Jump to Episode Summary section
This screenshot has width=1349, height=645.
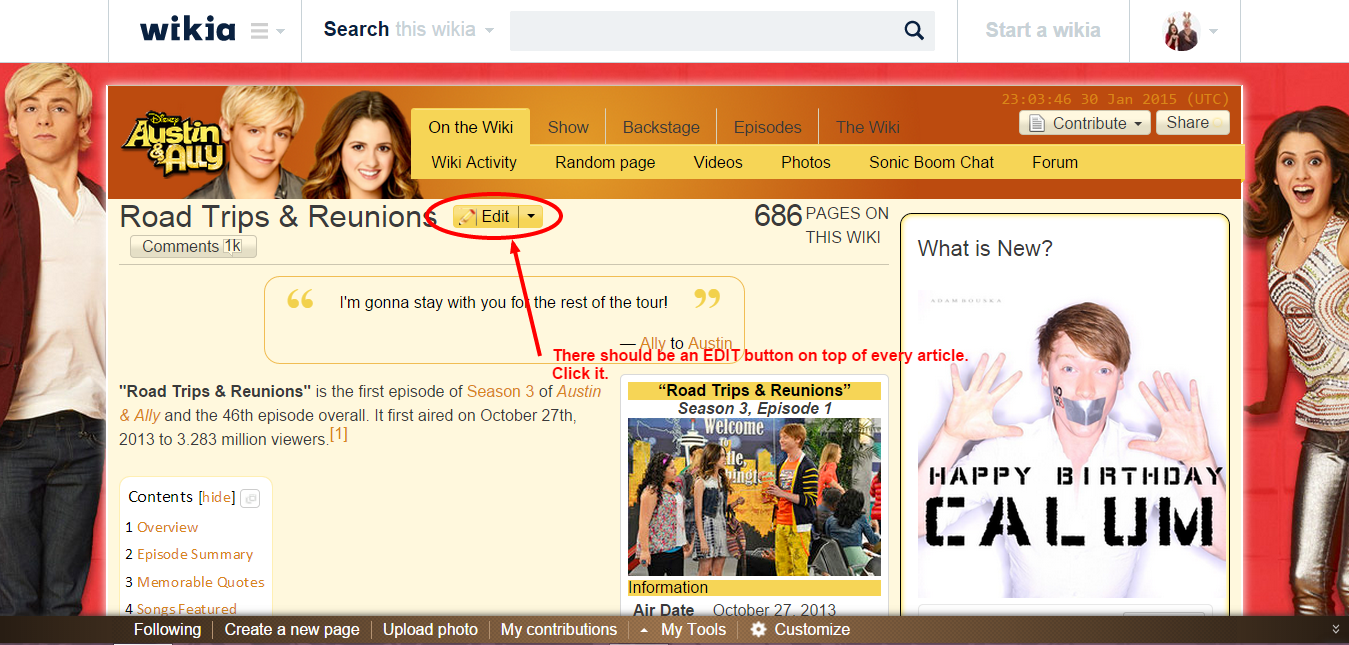(195, 554)
